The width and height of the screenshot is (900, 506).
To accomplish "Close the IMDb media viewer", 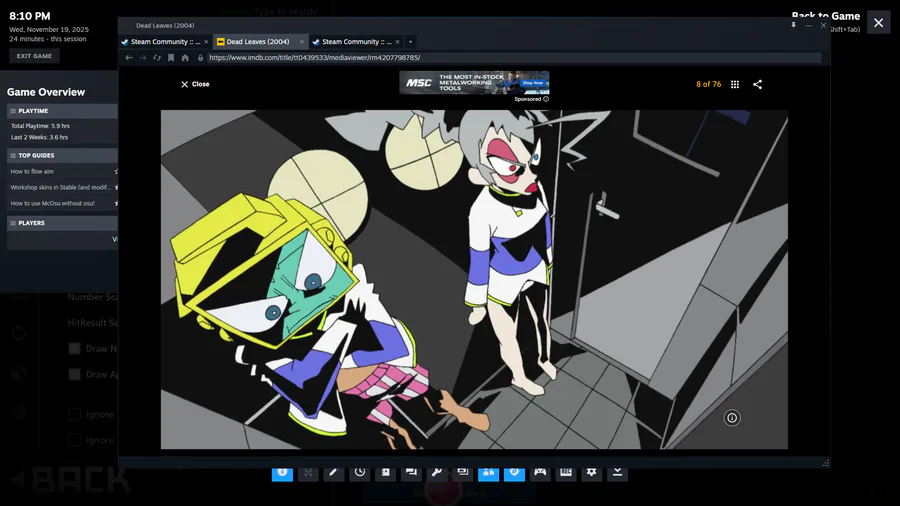I will click(x=195, y=84).
